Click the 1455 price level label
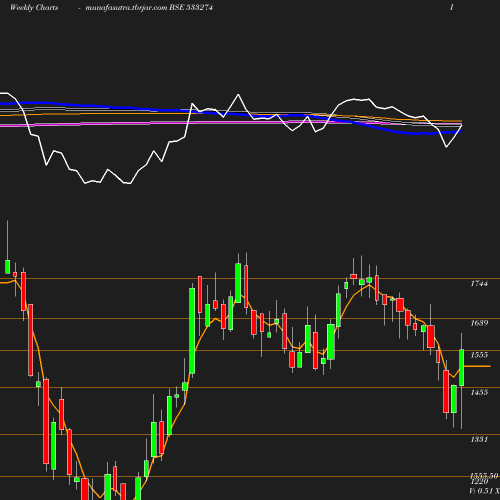The width and height of the screenshot is (500, 500). click(x=479, y=392)
